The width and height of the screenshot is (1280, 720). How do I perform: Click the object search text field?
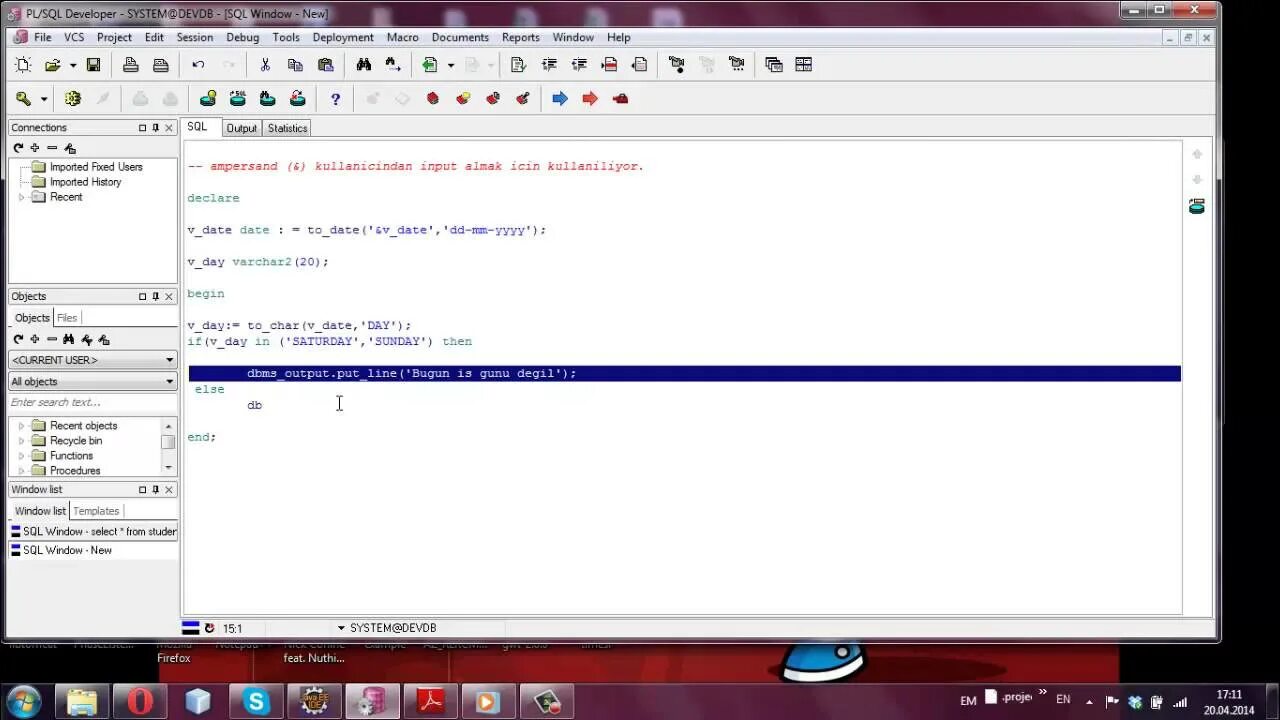click(92, 403)
